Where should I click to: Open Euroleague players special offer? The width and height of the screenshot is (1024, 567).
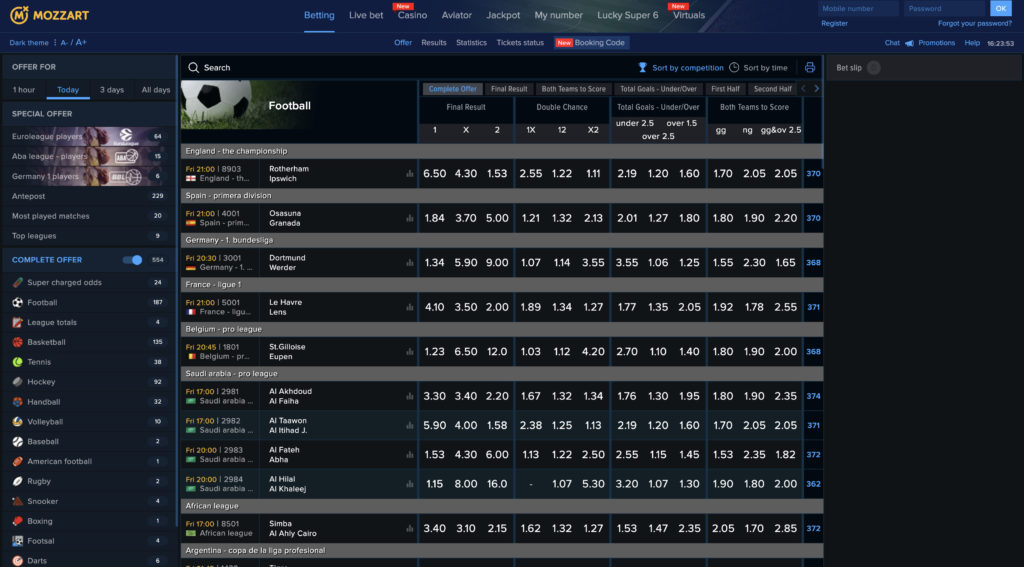pyautogui.click(x=88, y=137)
